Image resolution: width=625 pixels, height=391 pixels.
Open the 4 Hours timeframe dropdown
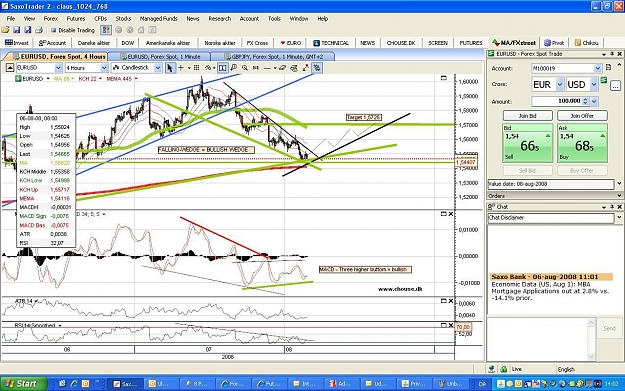(x=104, y=68)
